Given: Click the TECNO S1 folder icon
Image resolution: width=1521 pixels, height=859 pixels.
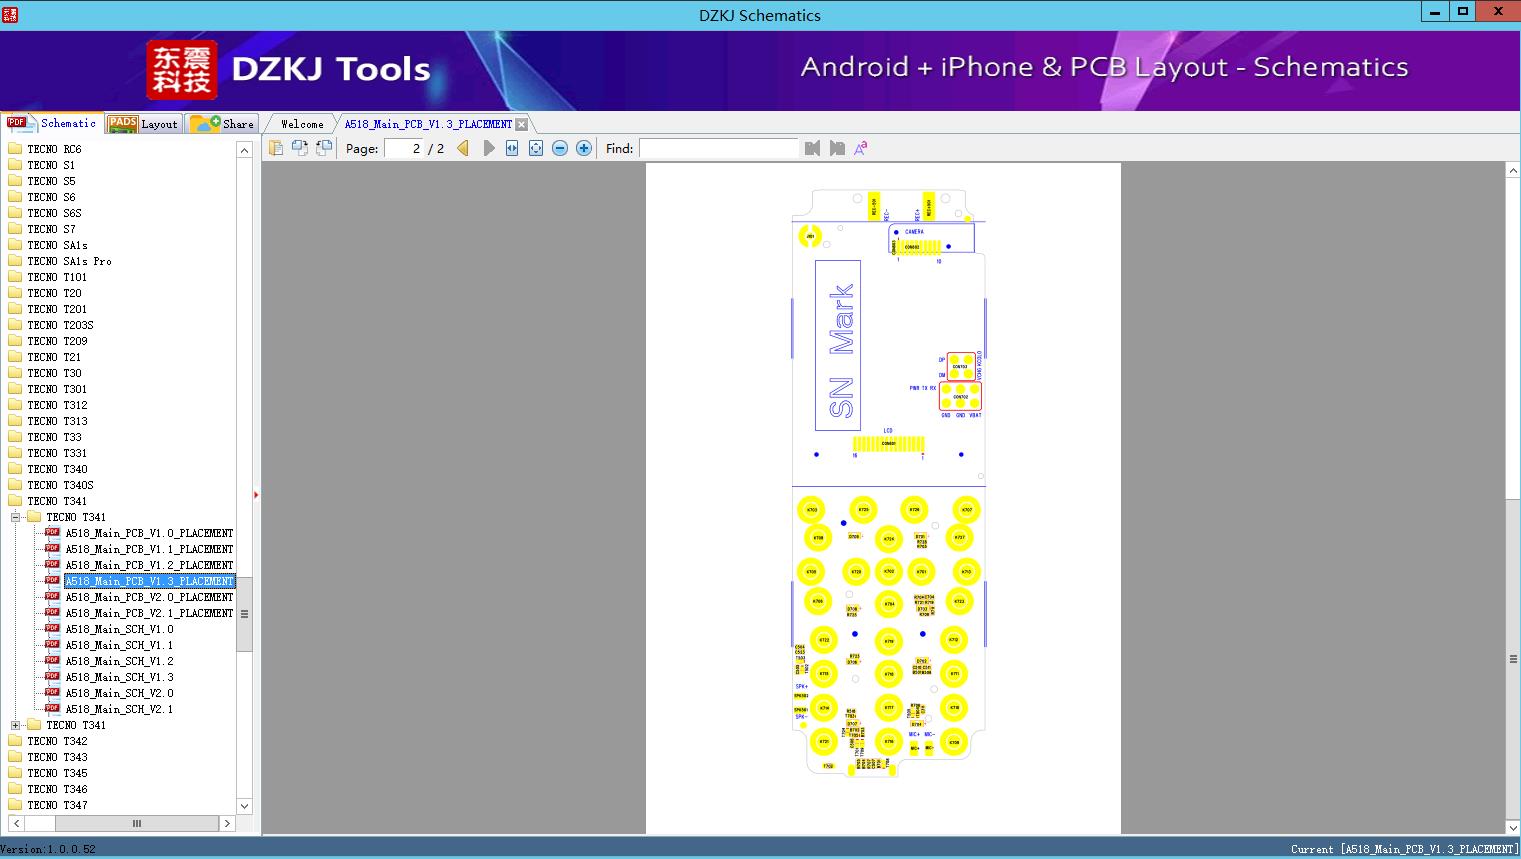Looking at the screenshot, I should (15, 164).
